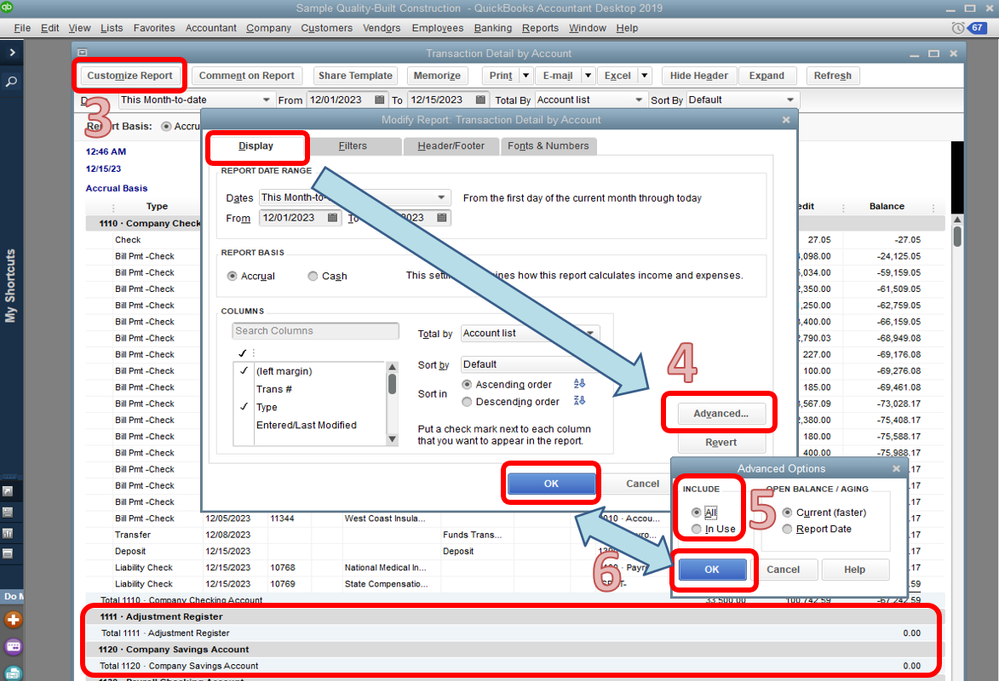999x681 pixels.
Task: Expand the Print button dropdown arrow
Action: [526, 76]
